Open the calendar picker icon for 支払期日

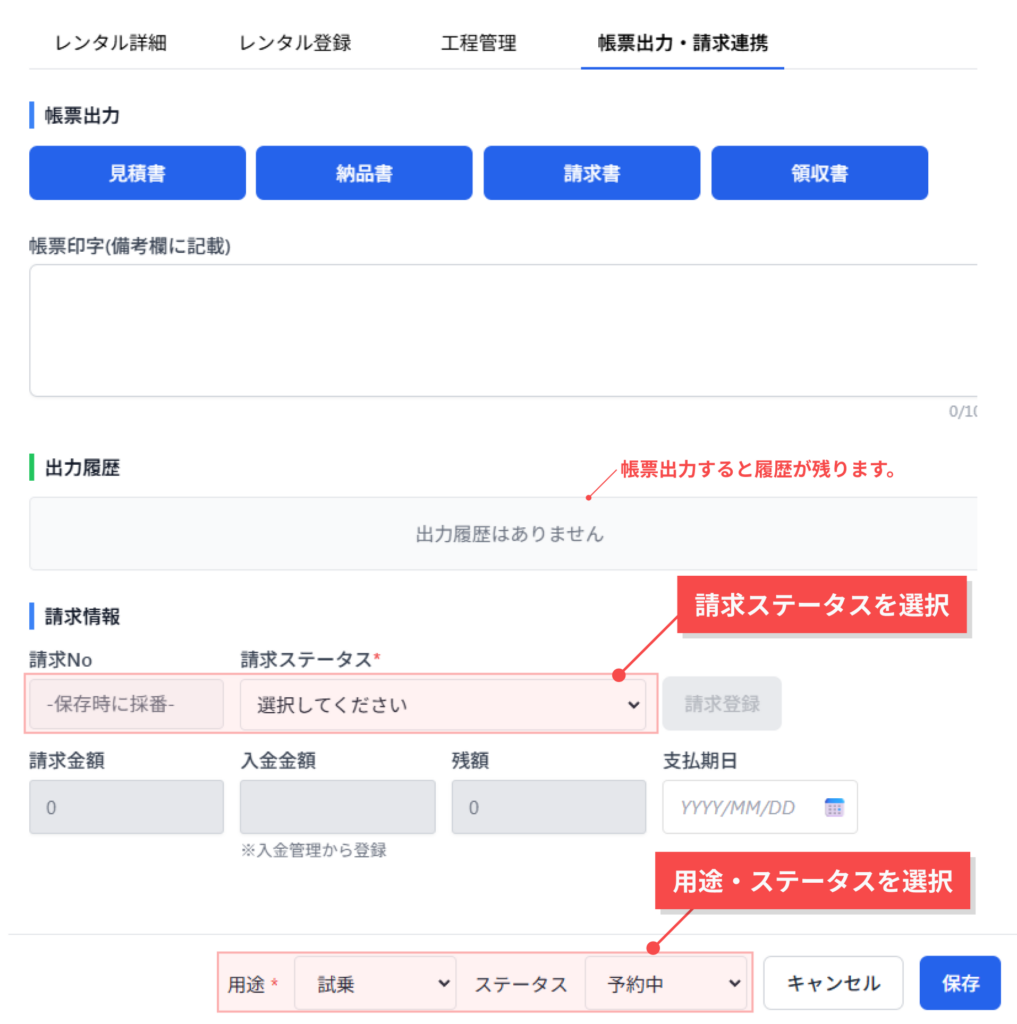834,807
